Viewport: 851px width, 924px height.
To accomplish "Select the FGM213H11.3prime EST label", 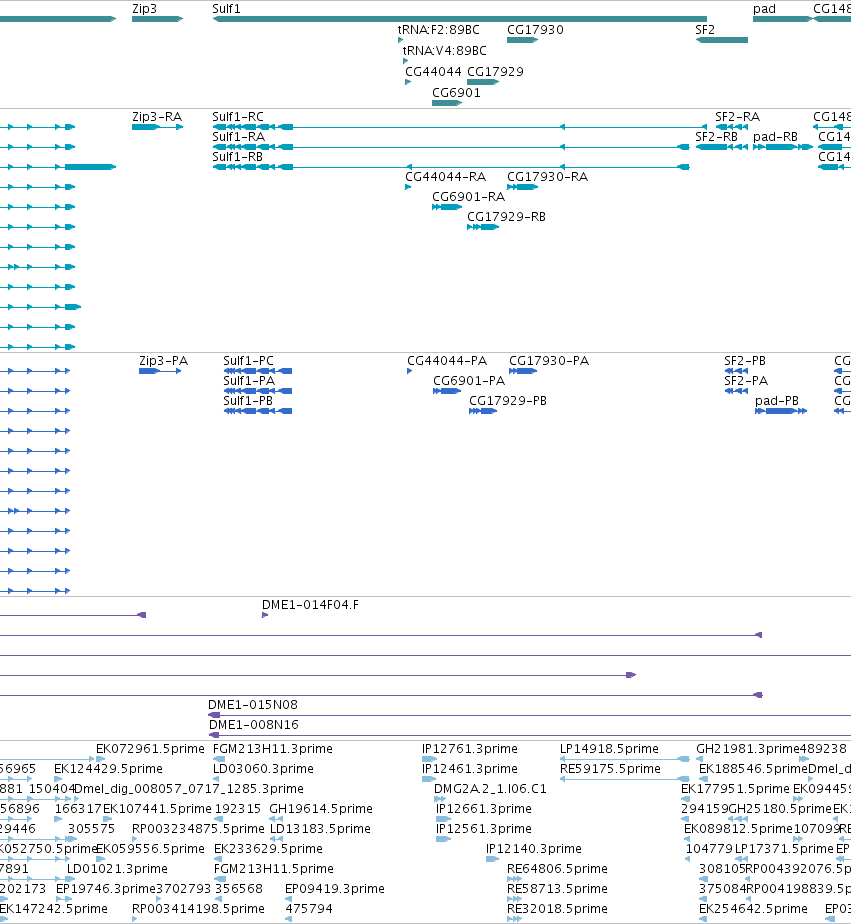I will (273, 748).
